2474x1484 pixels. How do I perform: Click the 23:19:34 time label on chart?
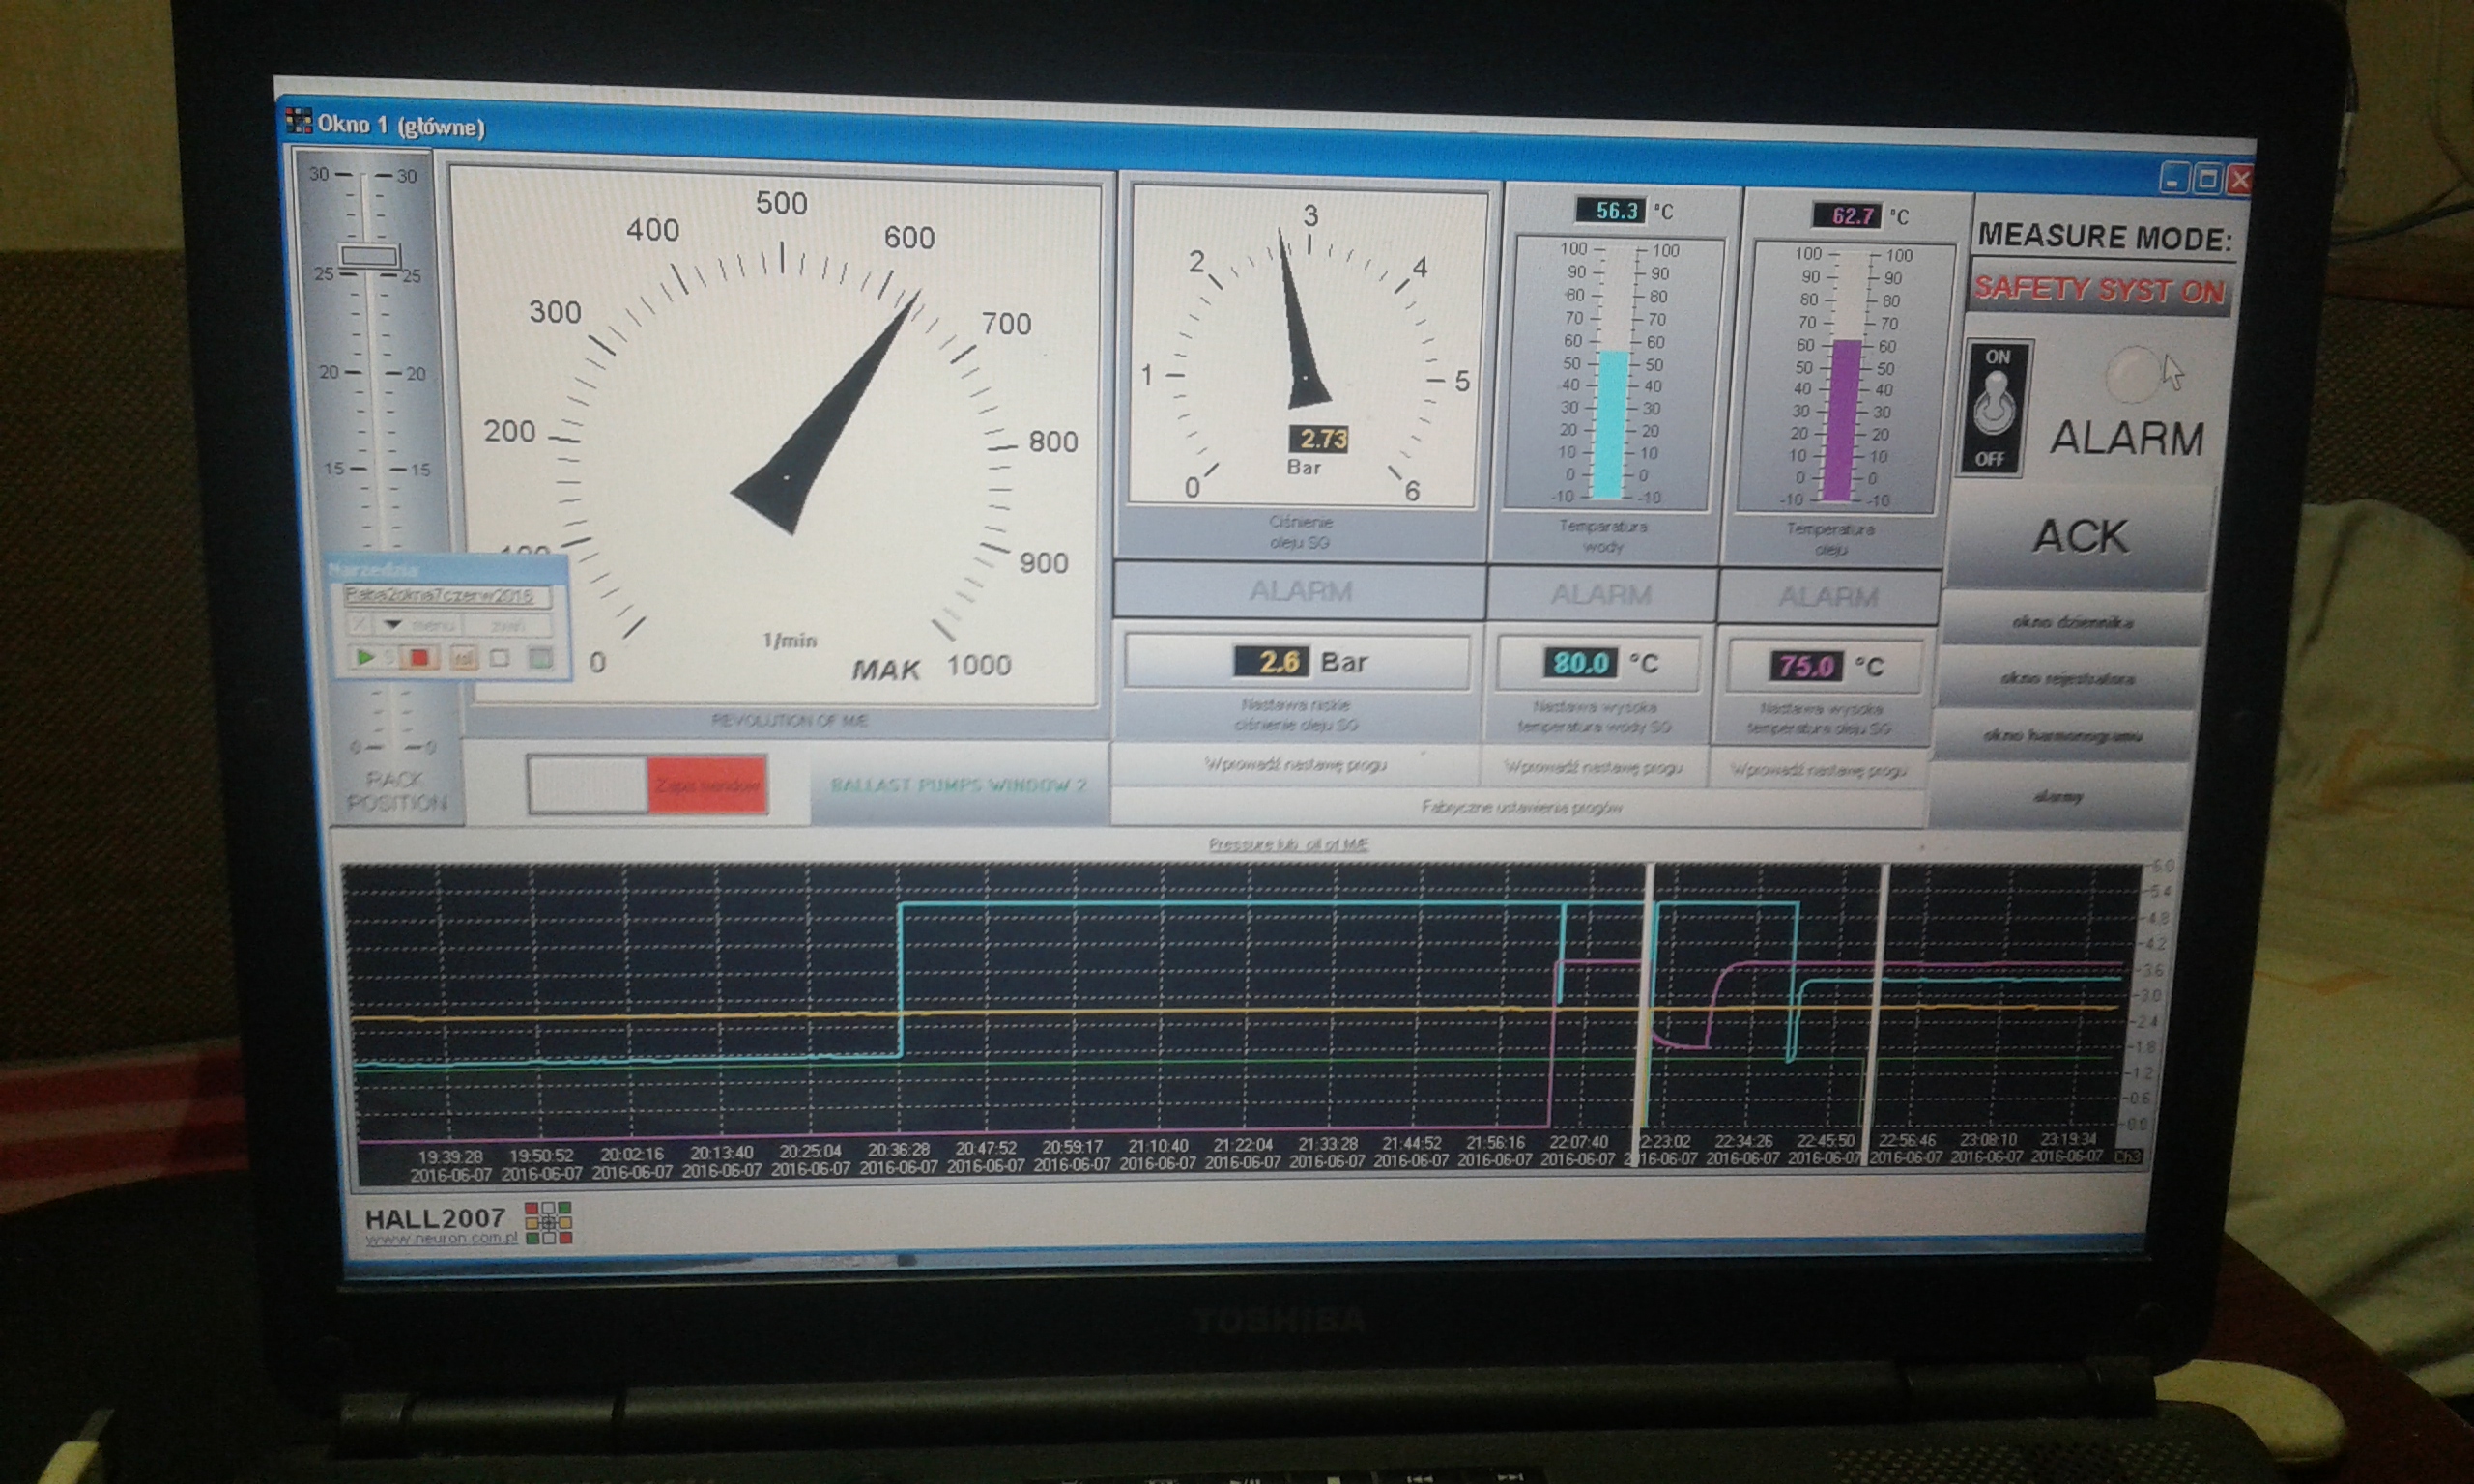point(2068,1140)
